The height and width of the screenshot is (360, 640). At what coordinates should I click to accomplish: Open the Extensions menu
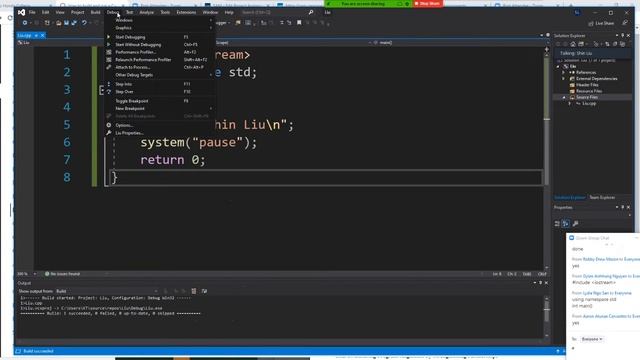coord(186,12)
